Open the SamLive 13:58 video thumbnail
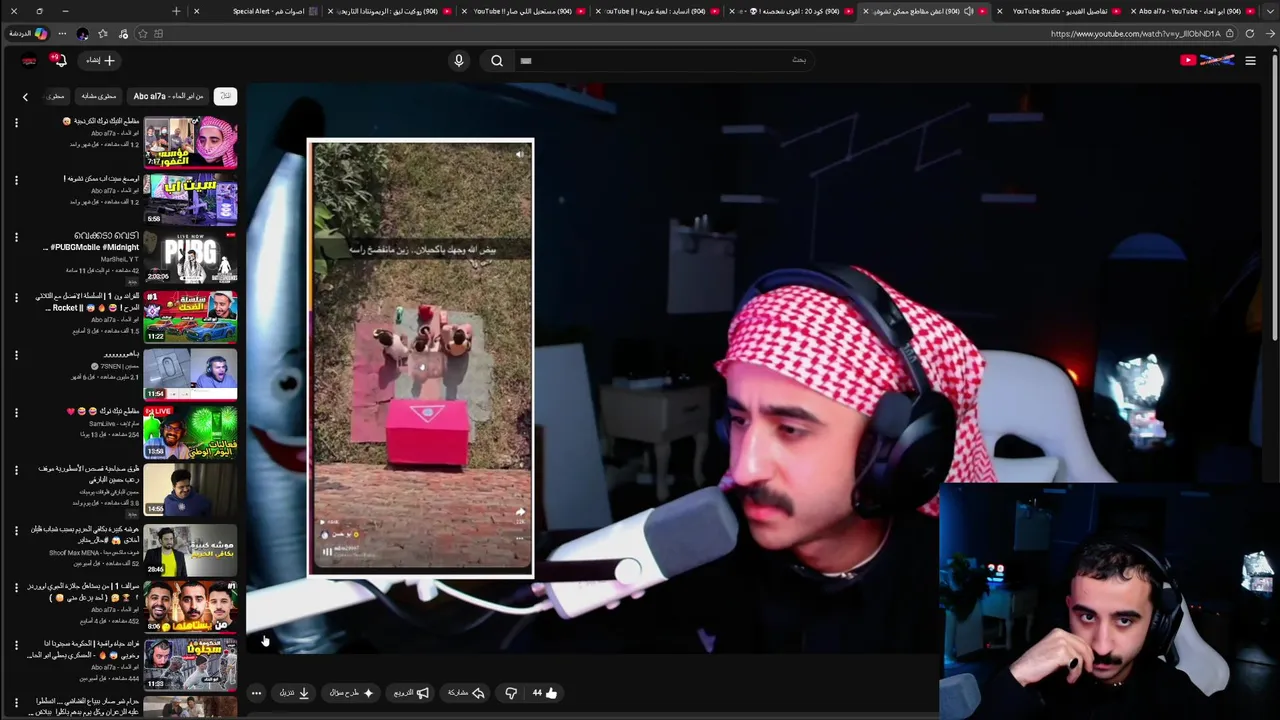 coord(190,431)
